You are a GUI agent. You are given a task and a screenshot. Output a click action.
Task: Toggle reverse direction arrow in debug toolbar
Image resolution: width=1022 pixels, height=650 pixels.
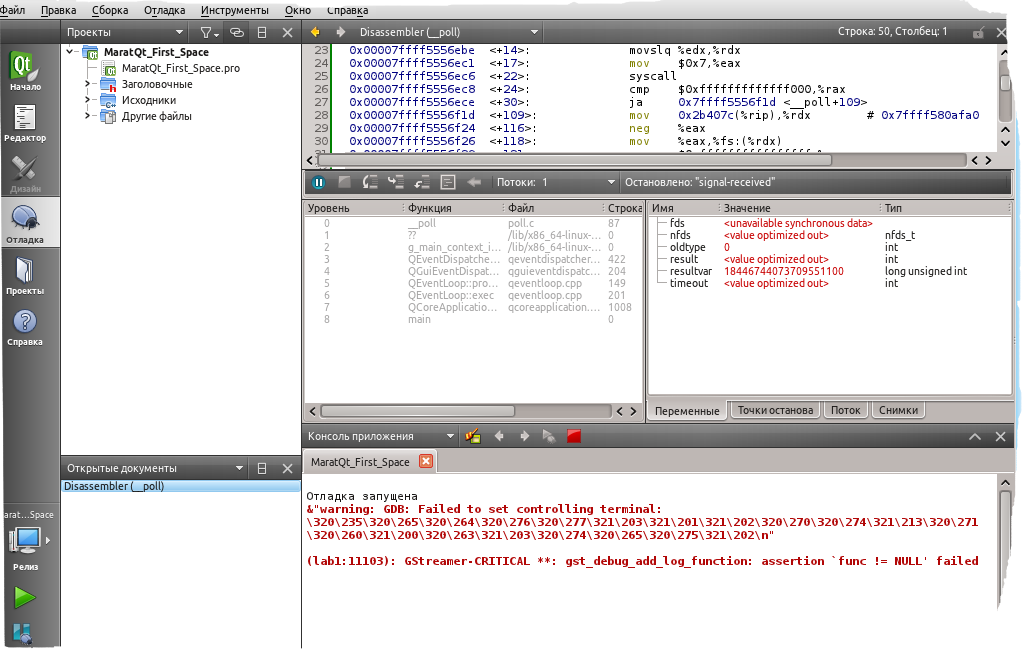click(x=474, y=183)
